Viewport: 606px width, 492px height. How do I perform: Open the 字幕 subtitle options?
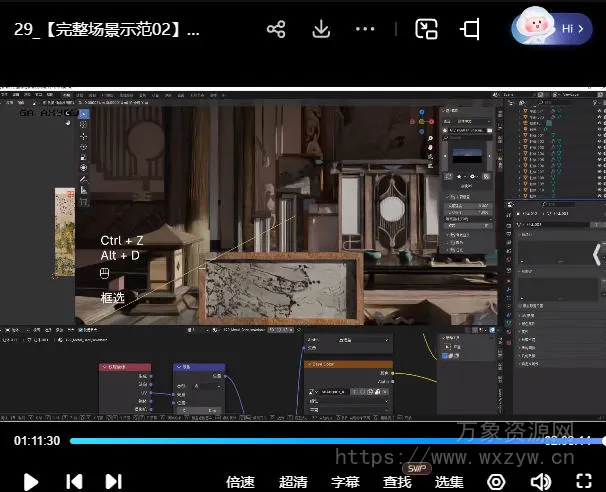coord(345,481)
